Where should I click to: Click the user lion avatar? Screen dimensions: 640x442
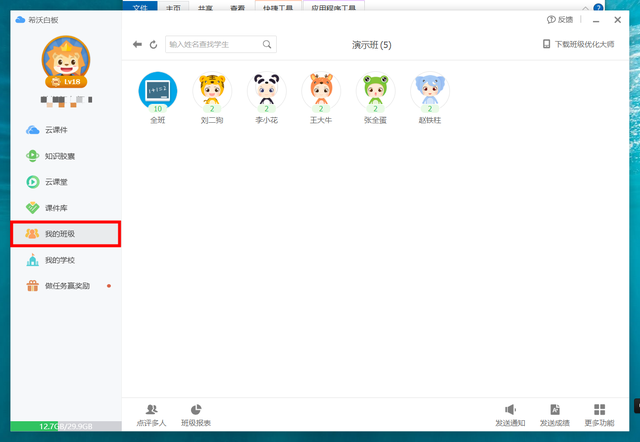(x=66, y=60)
